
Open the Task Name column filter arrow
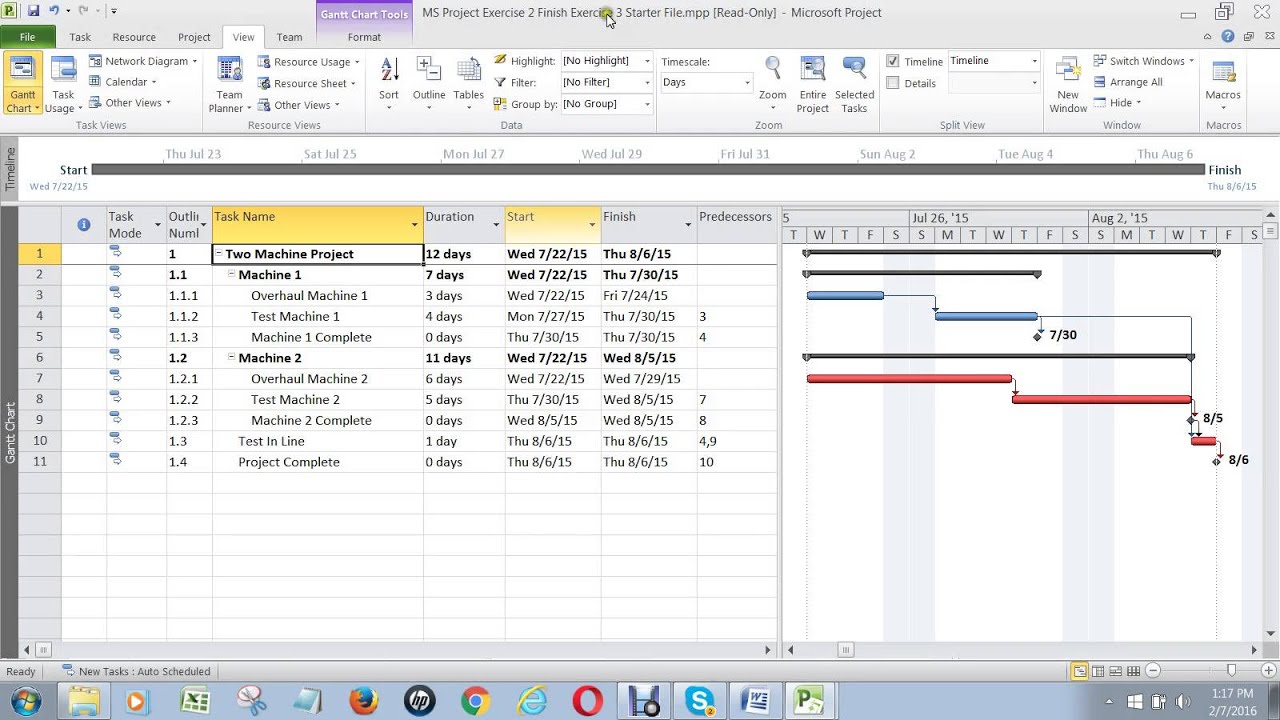coord(415,225)
